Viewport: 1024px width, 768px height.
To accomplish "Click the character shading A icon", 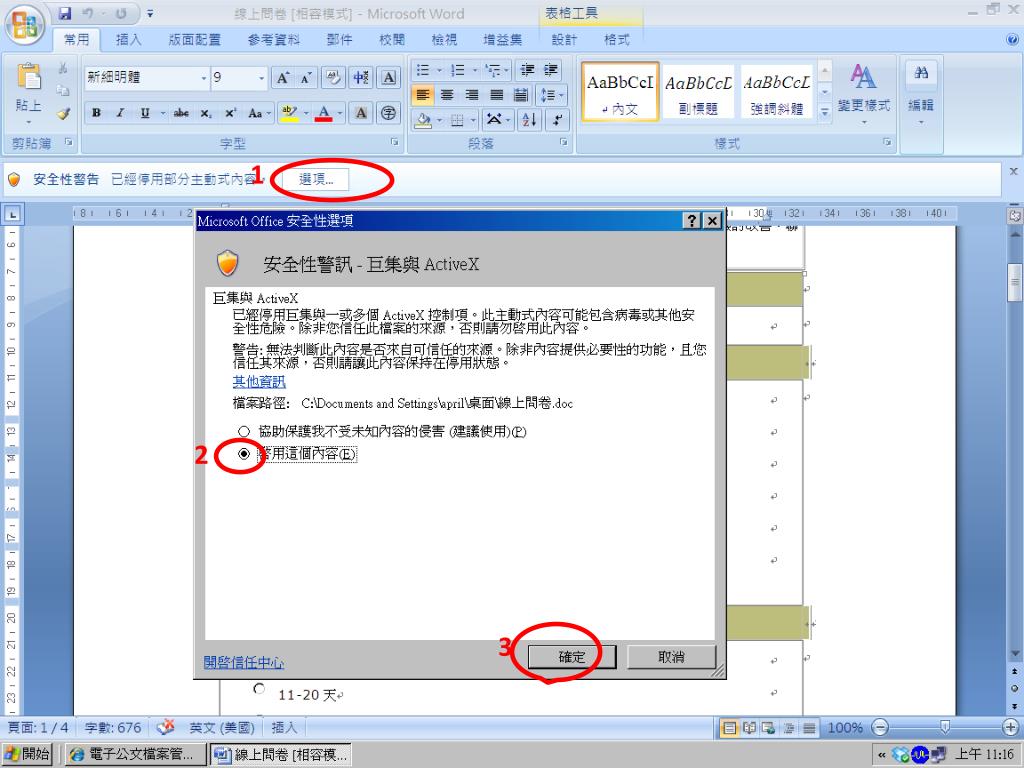I will pos(360,113).
